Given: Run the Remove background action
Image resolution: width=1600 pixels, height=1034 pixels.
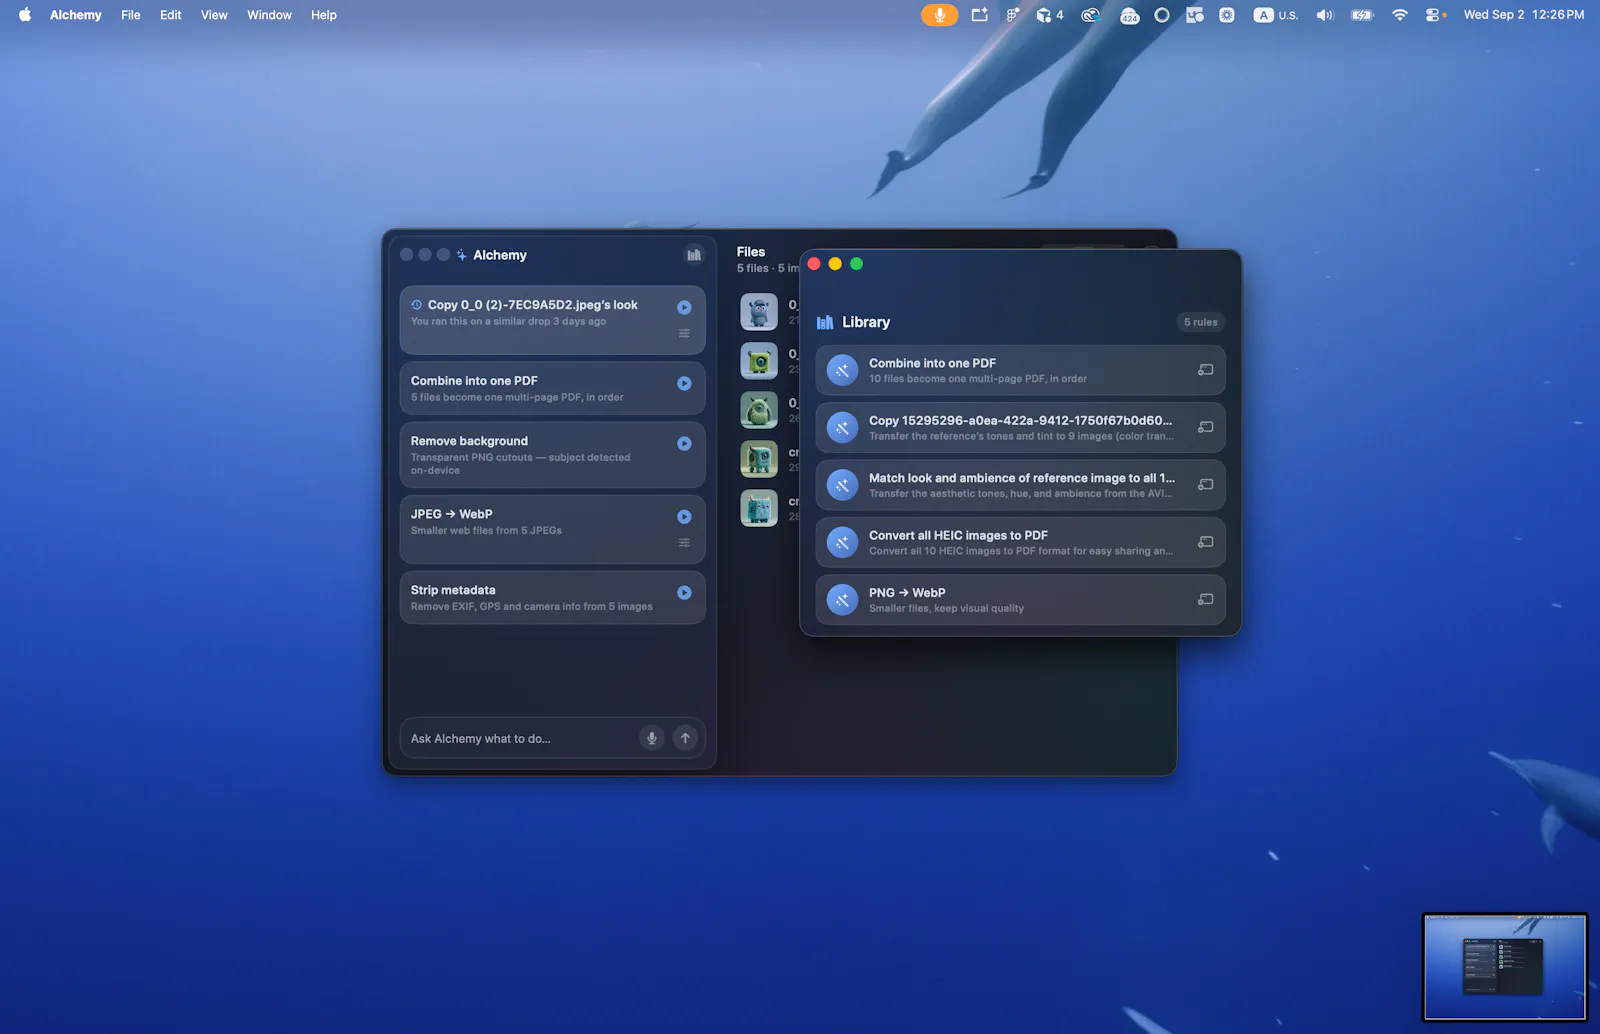Looking at the screenshot, I should [684, 443].
